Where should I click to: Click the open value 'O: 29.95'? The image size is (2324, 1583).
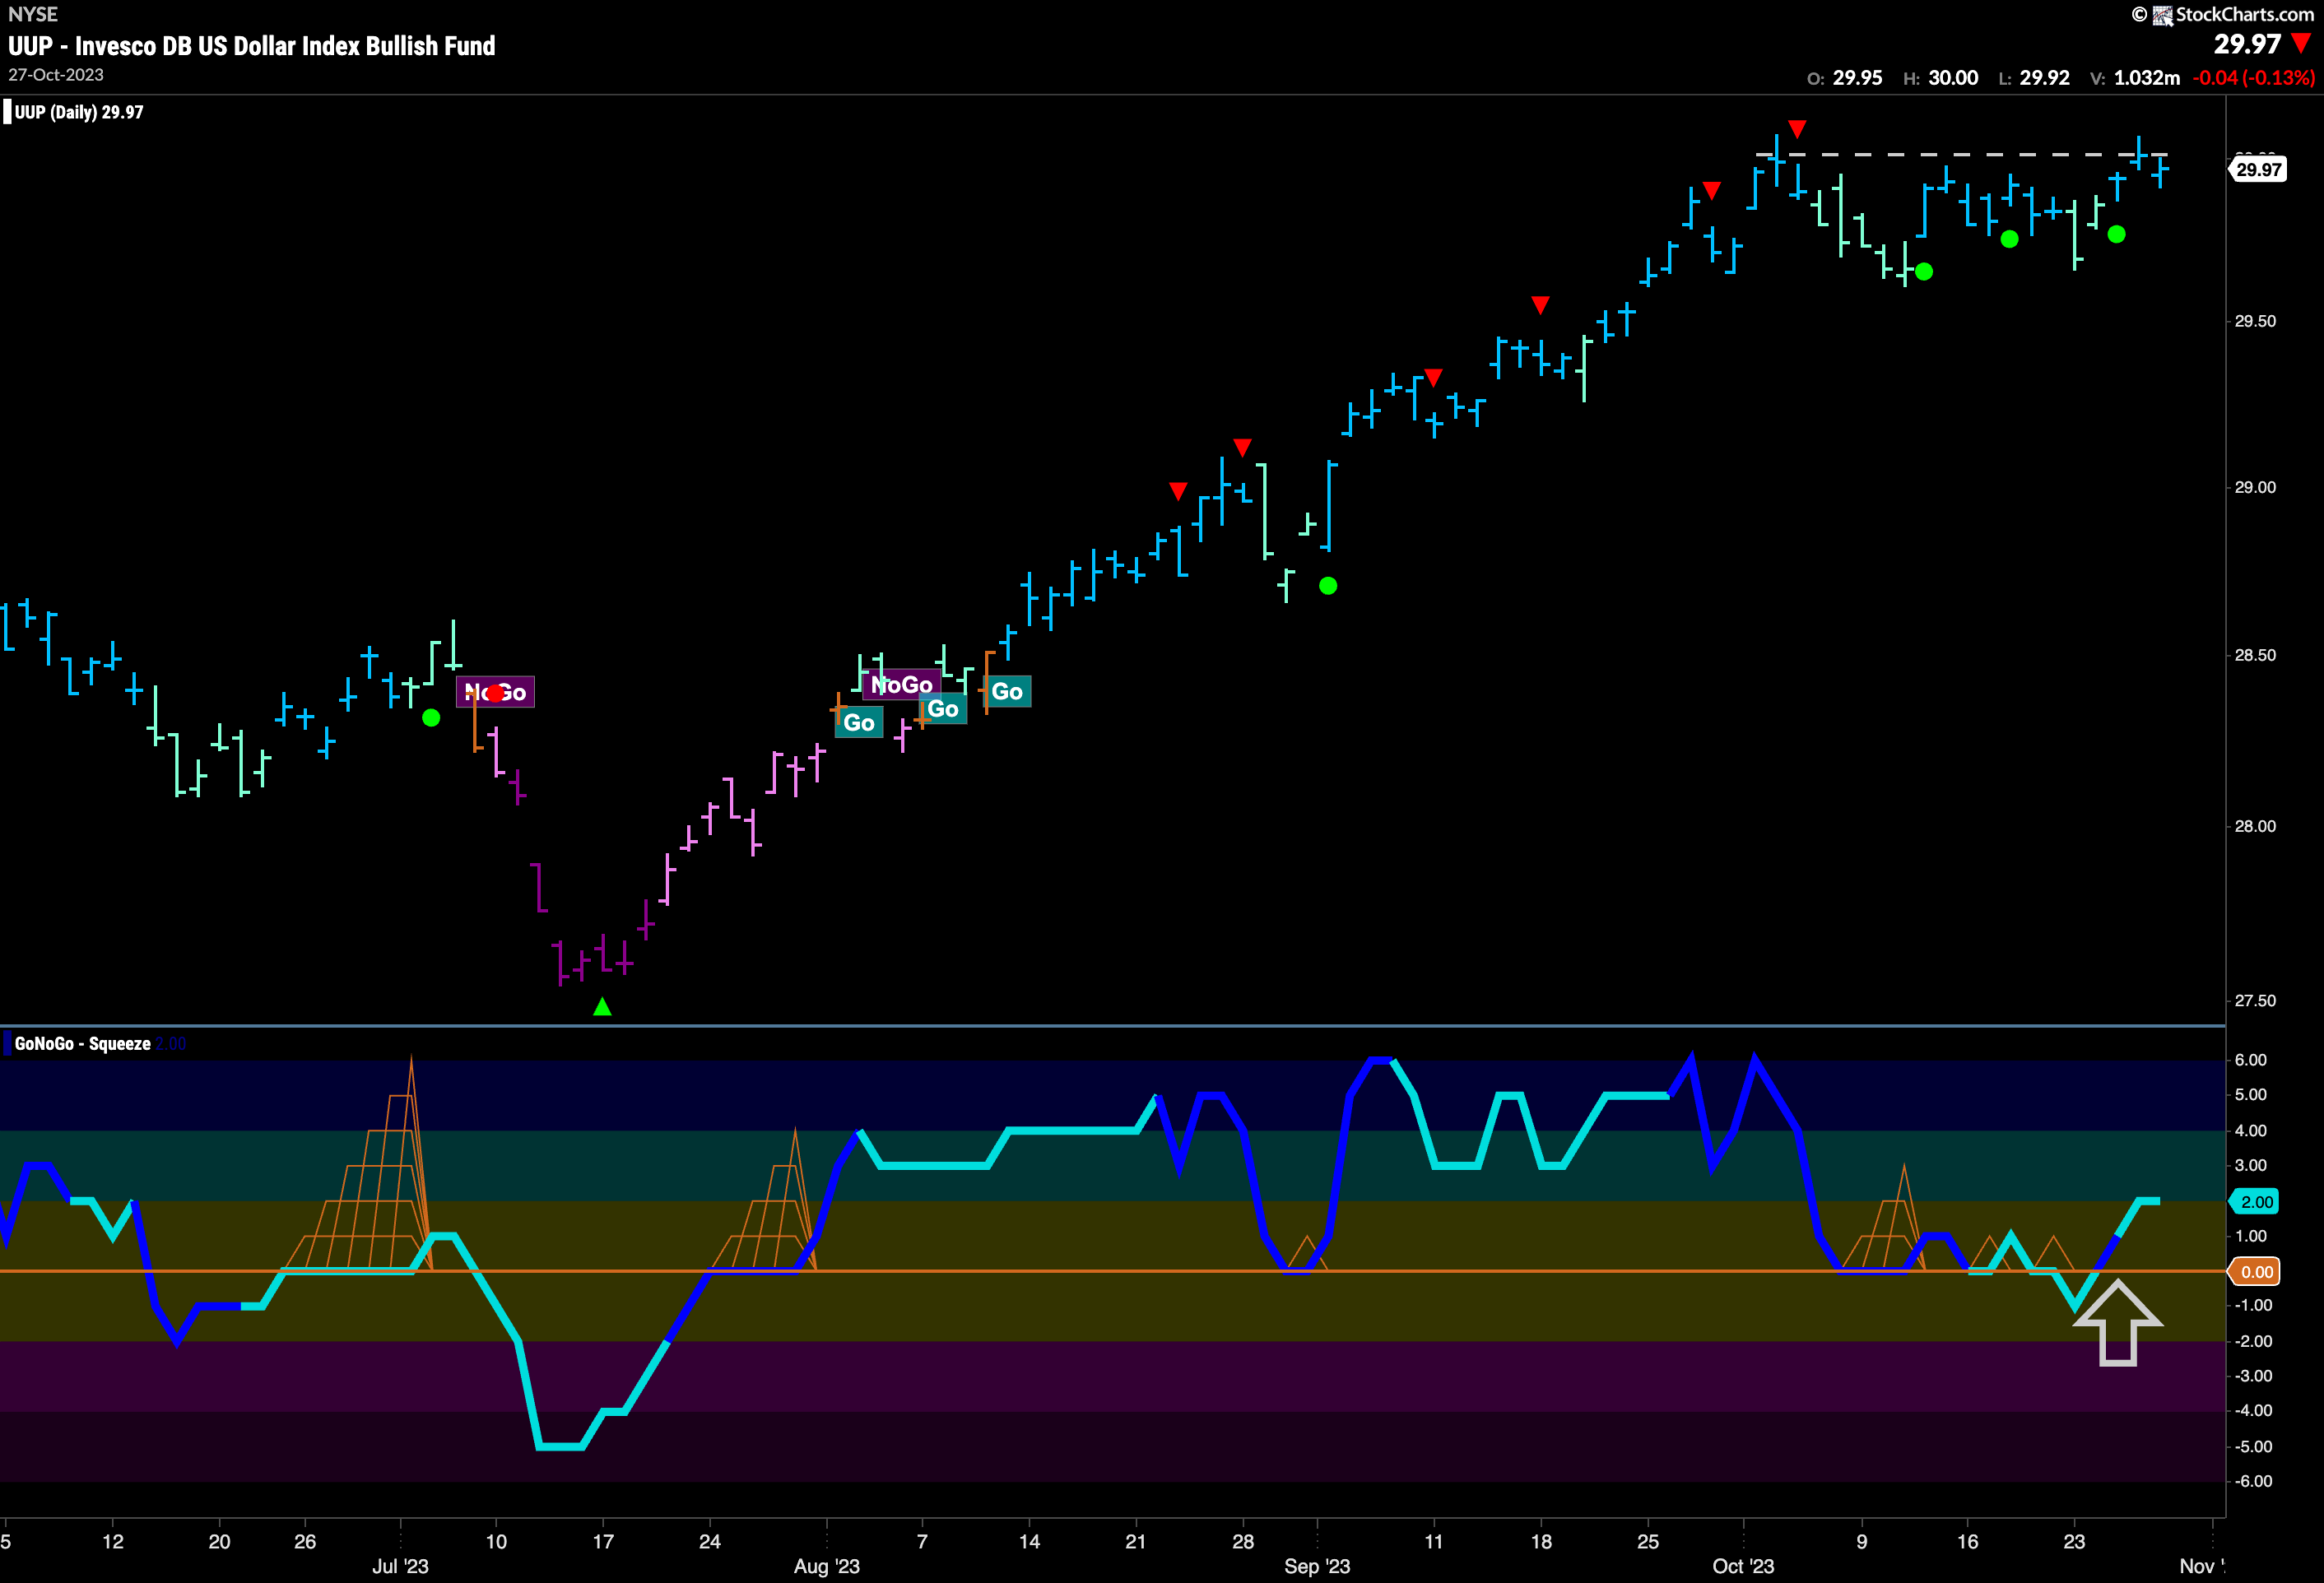click(x=1845, y=78)
